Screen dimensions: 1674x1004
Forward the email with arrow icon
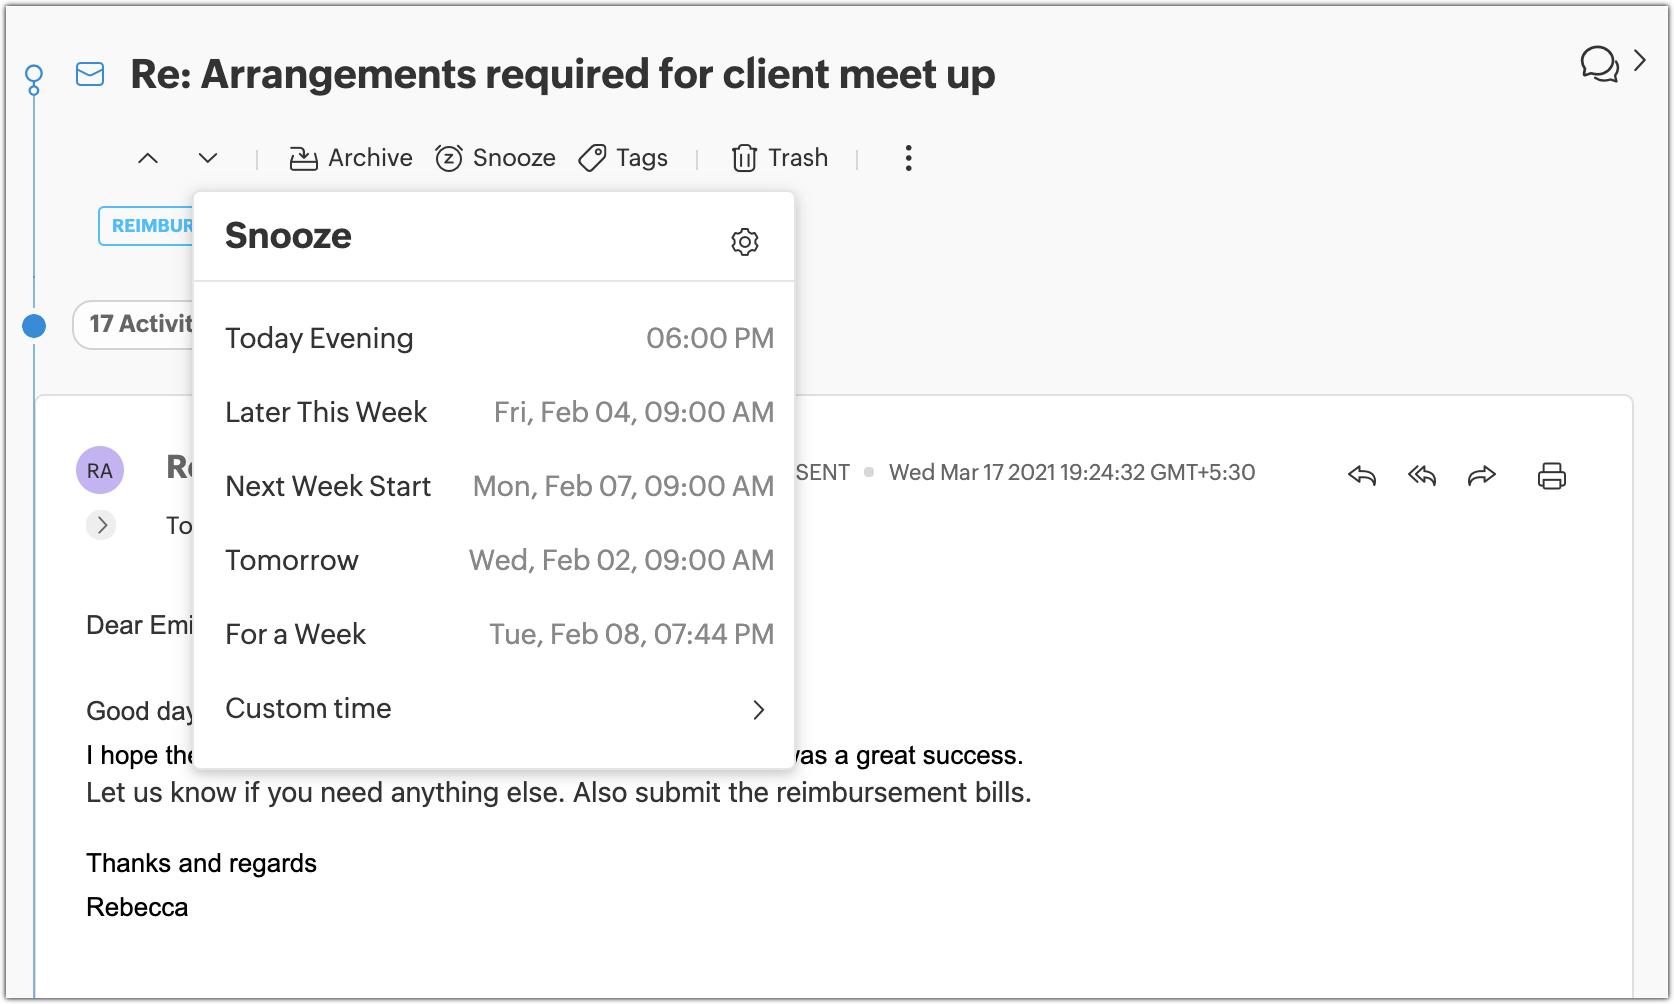pyautogui.click(x=1482, y=475)
